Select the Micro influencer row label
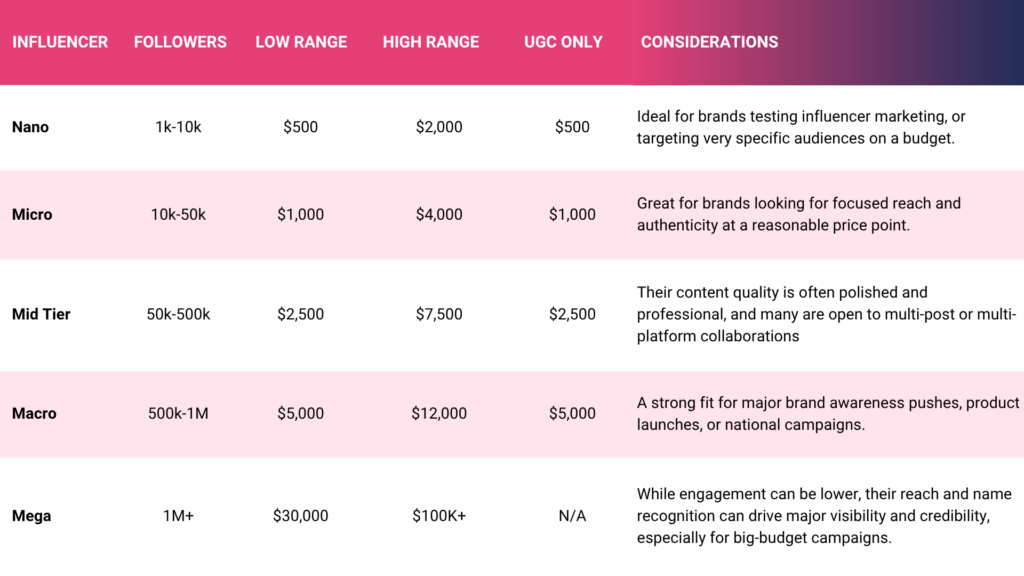 pos(32,214)
